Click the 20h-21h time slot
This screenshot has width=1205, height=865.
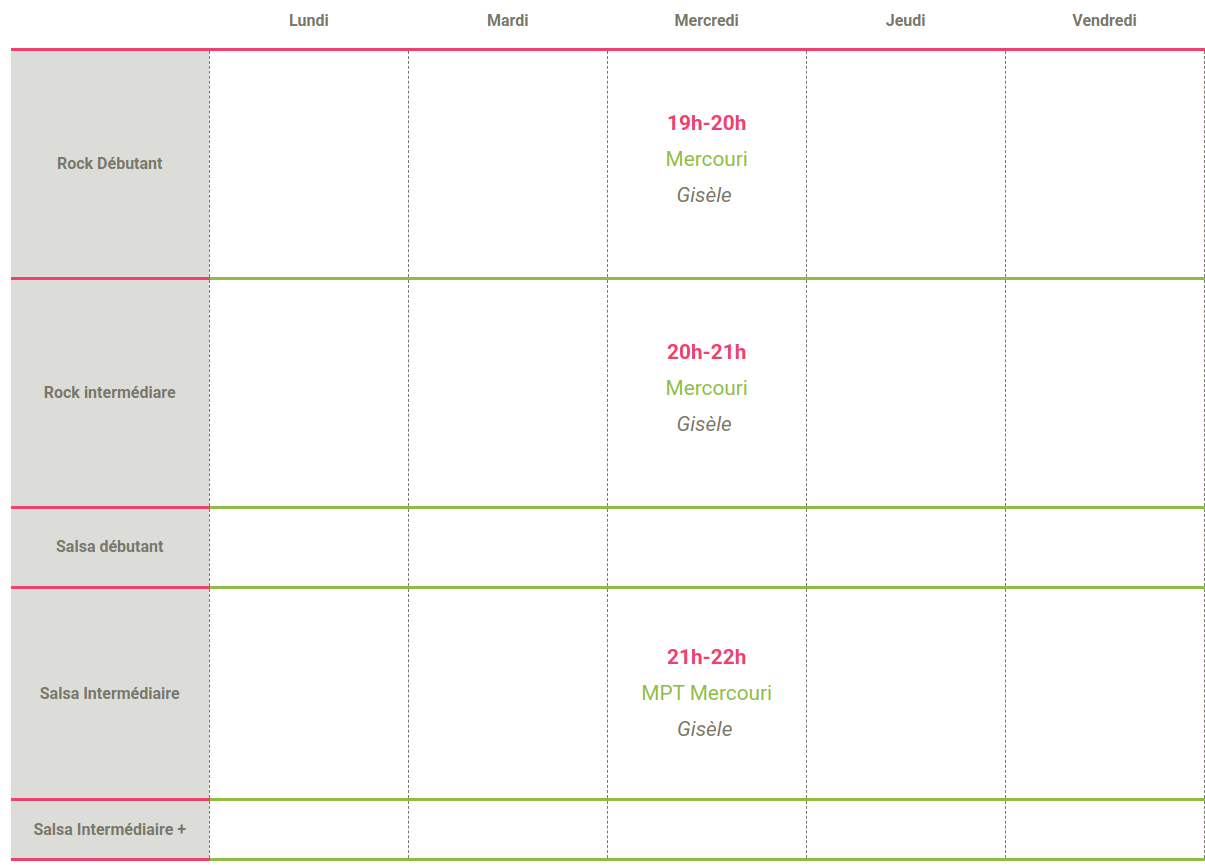tap(707, 352)
